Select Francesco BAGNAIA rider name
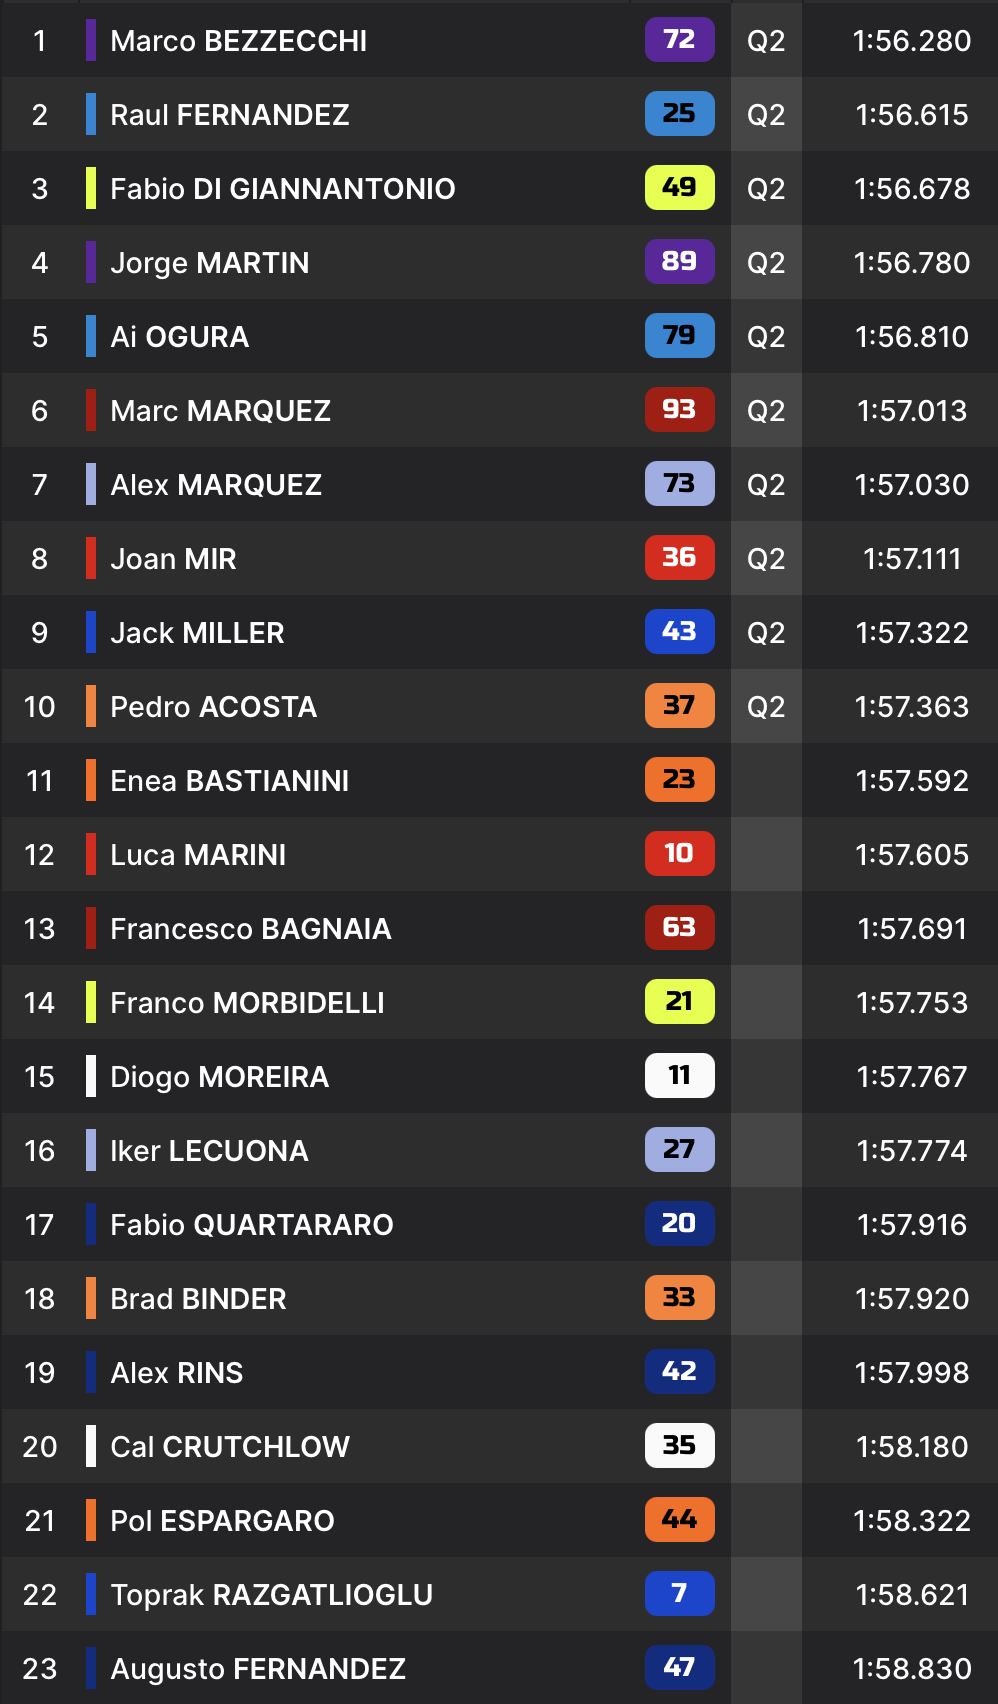The width and height of the screenshot is (998, 1704). [x=251, y=929]
